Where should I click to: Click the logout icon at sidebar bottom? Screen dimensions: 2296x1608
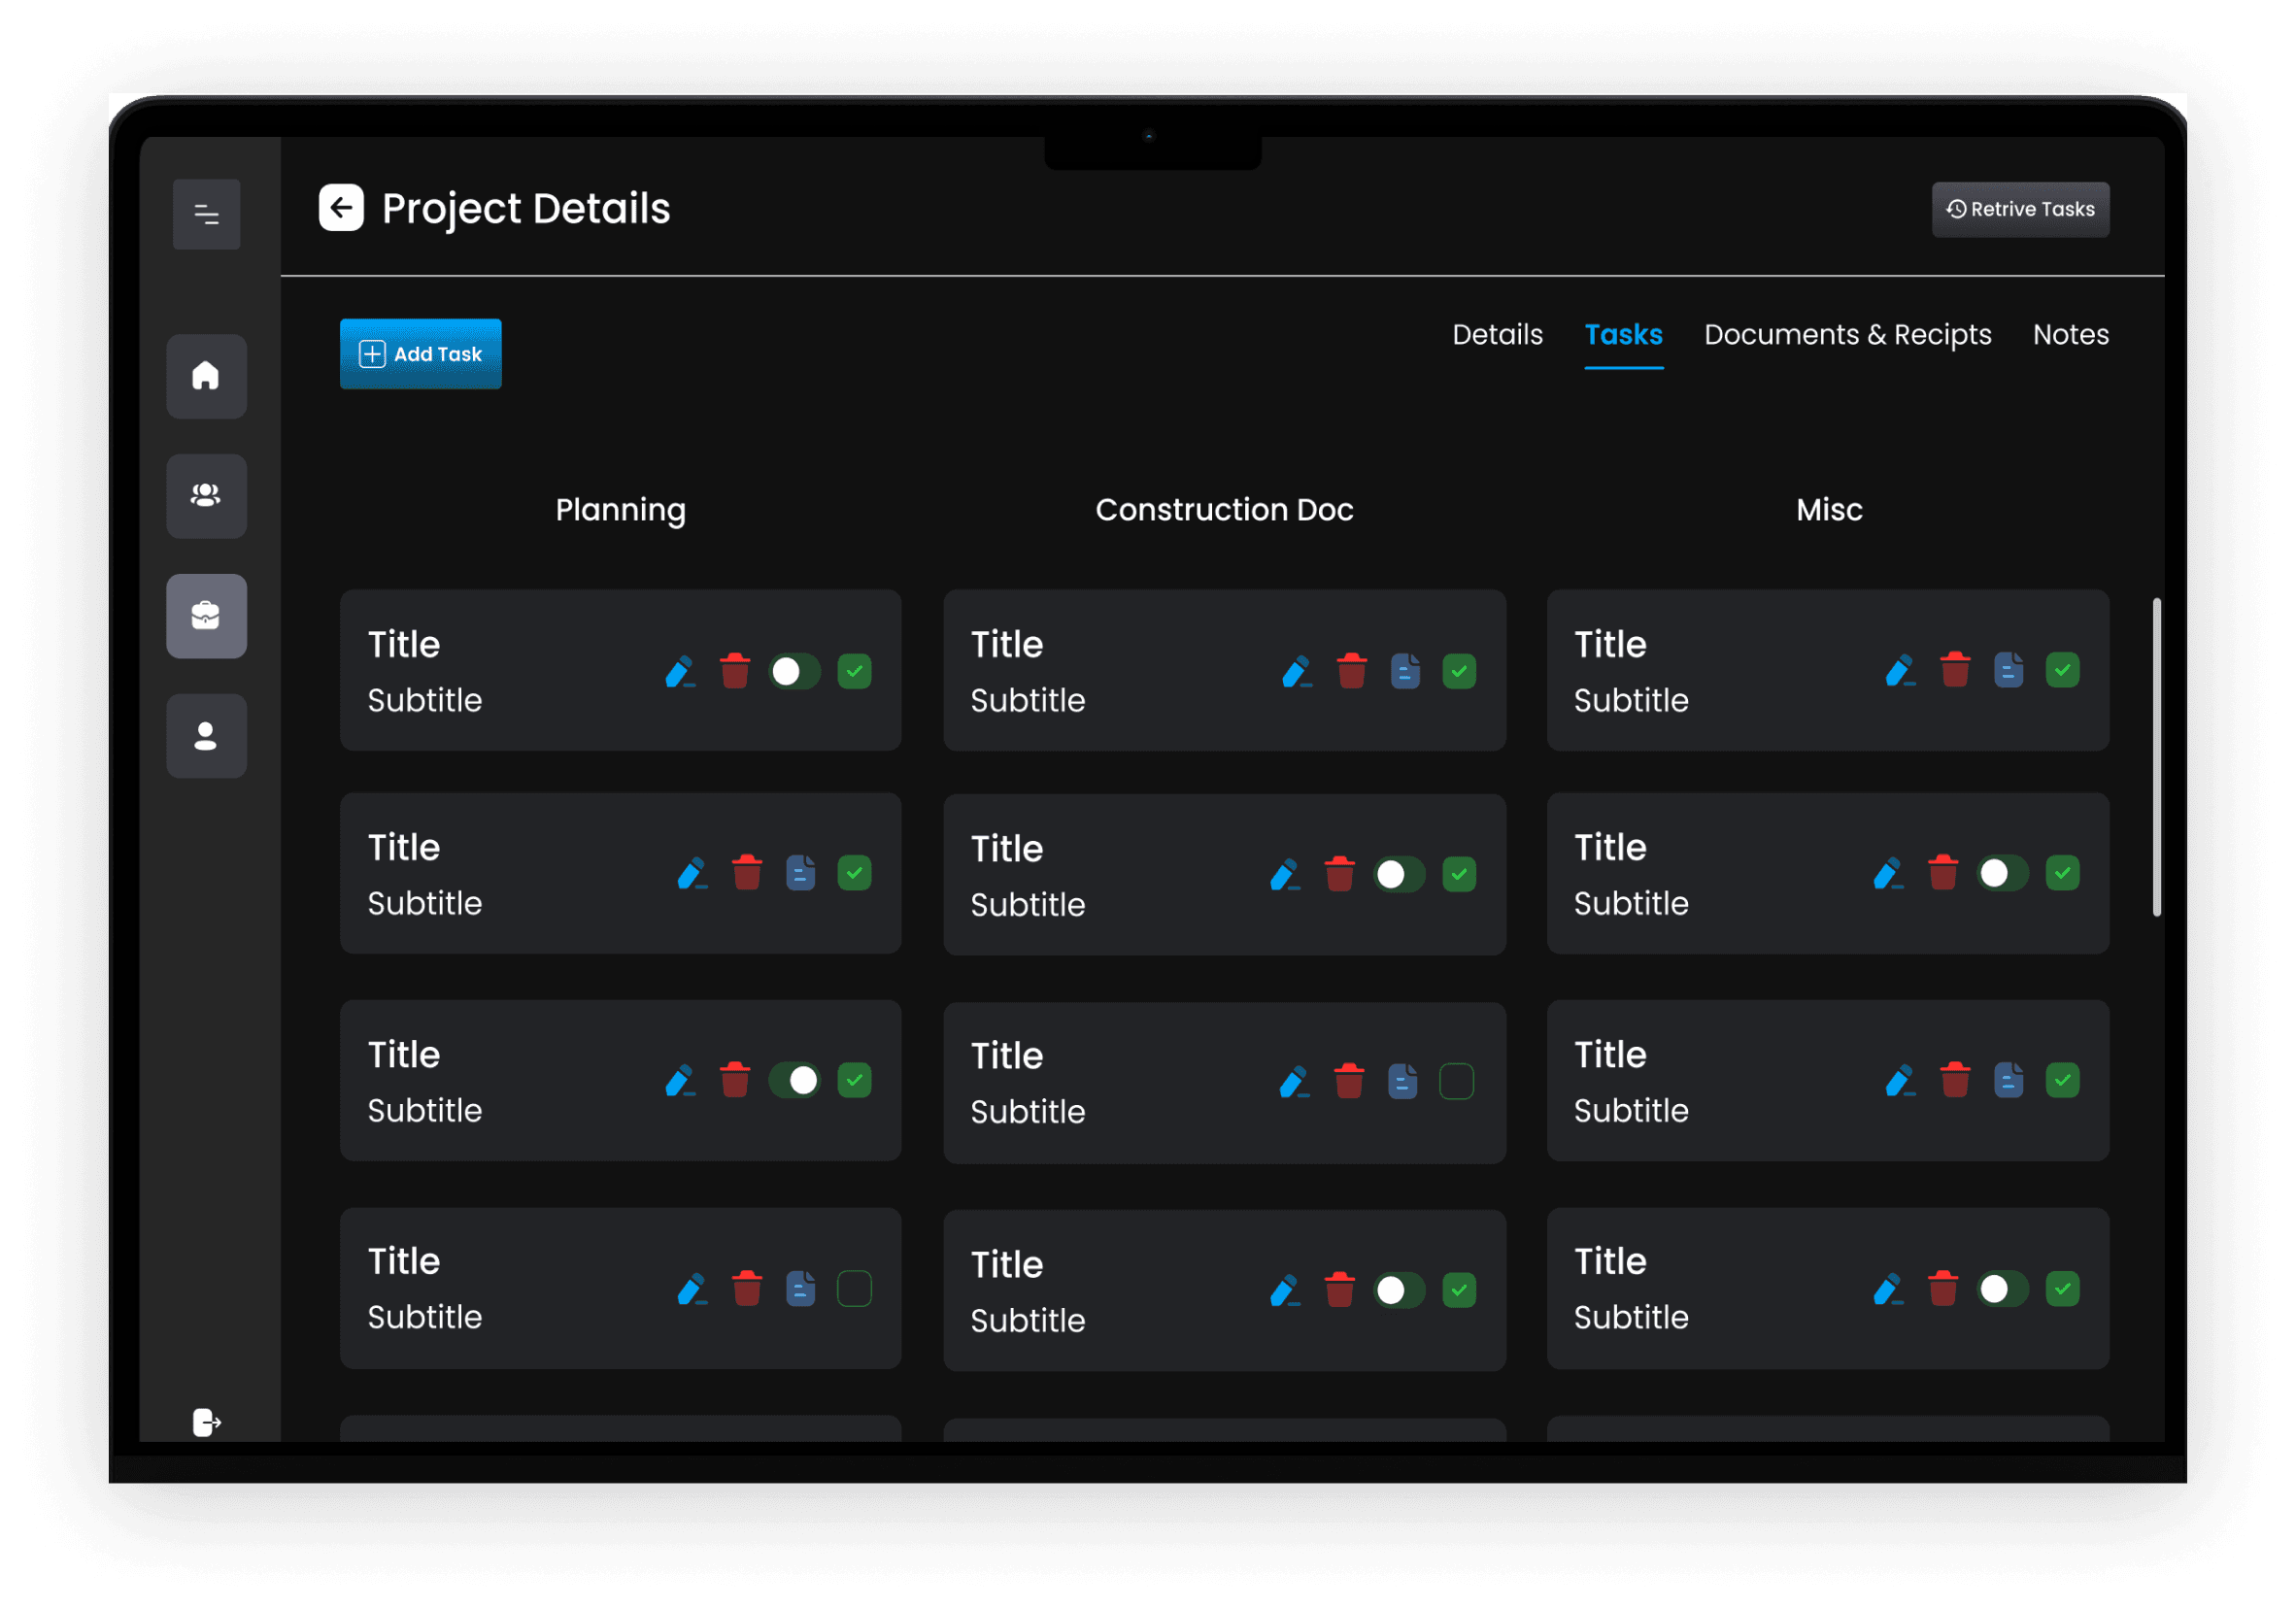[206, 1422]
